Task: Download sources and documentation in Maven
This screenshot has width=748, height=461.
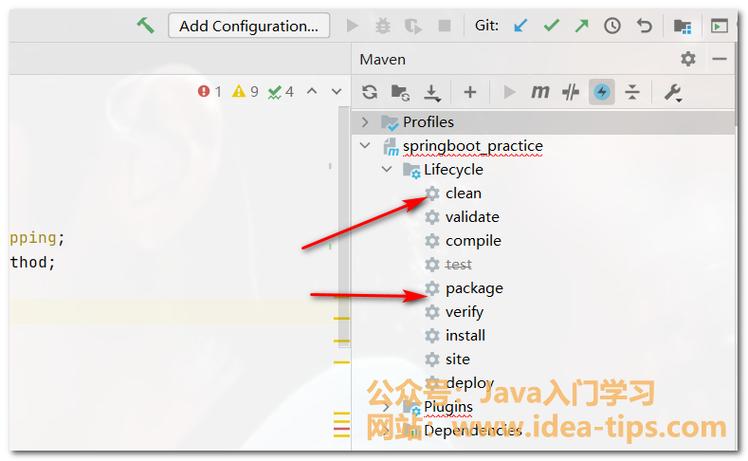Action: coord(432,92)
